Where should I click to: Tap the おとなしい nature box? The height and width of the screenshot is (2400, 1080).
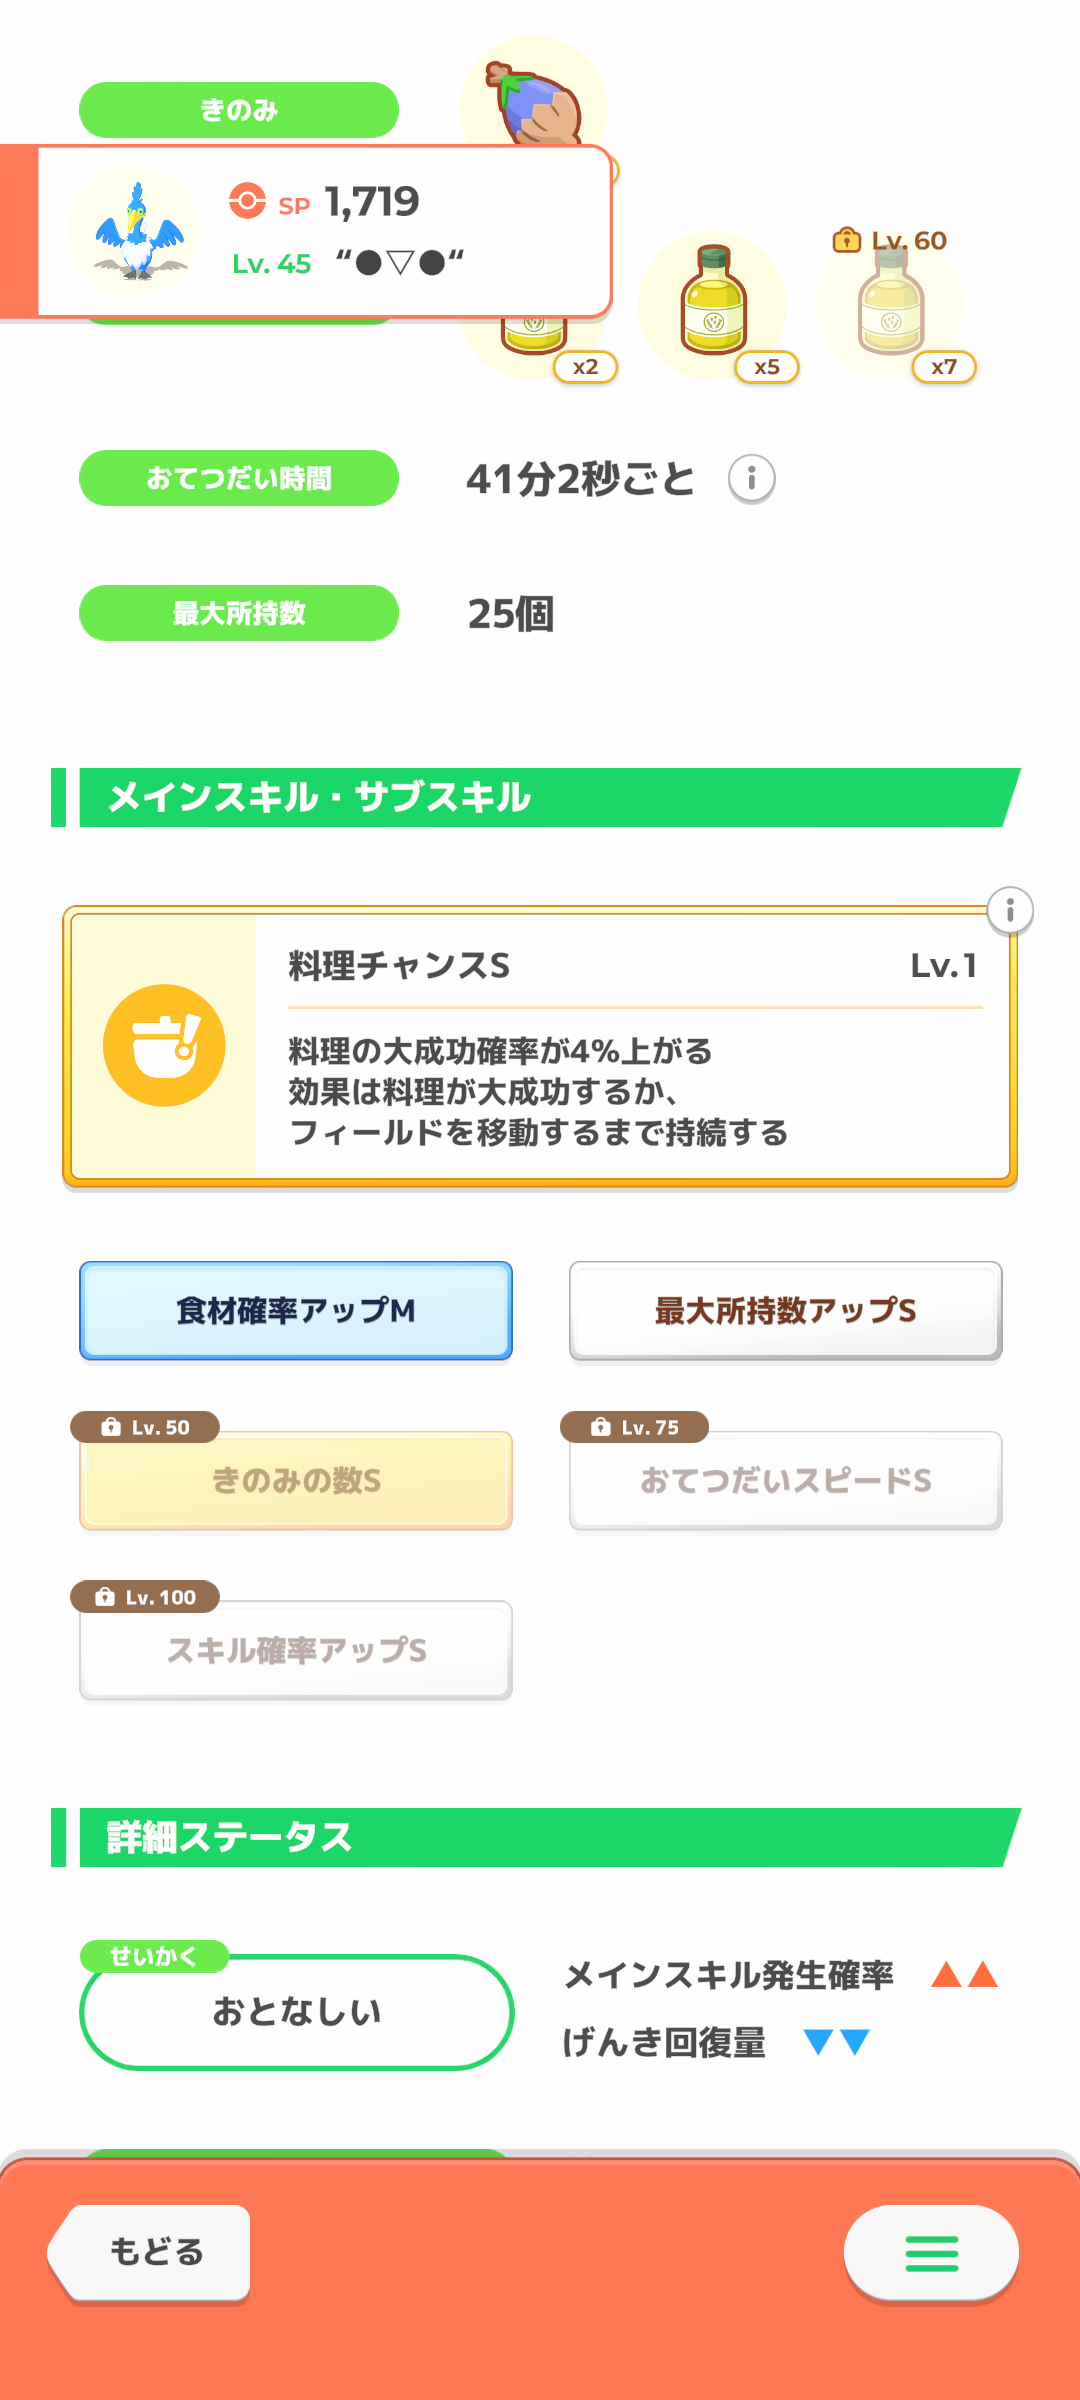(296, 2012)
